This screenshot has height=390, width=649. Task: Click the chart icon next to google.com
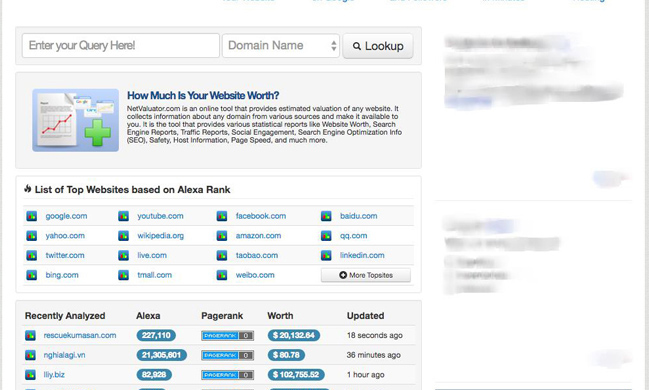31,216
